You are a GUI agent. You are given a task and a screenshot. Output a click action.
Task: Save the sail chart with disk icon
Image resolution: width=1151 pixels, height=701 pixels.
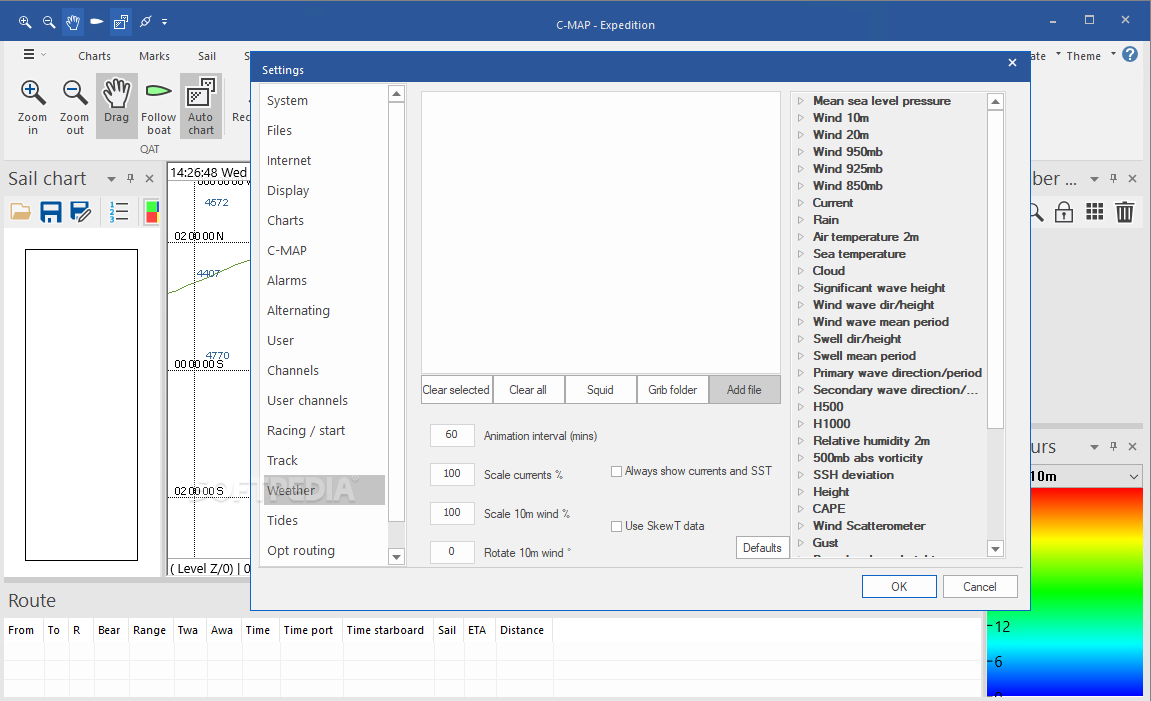point(51,212)
